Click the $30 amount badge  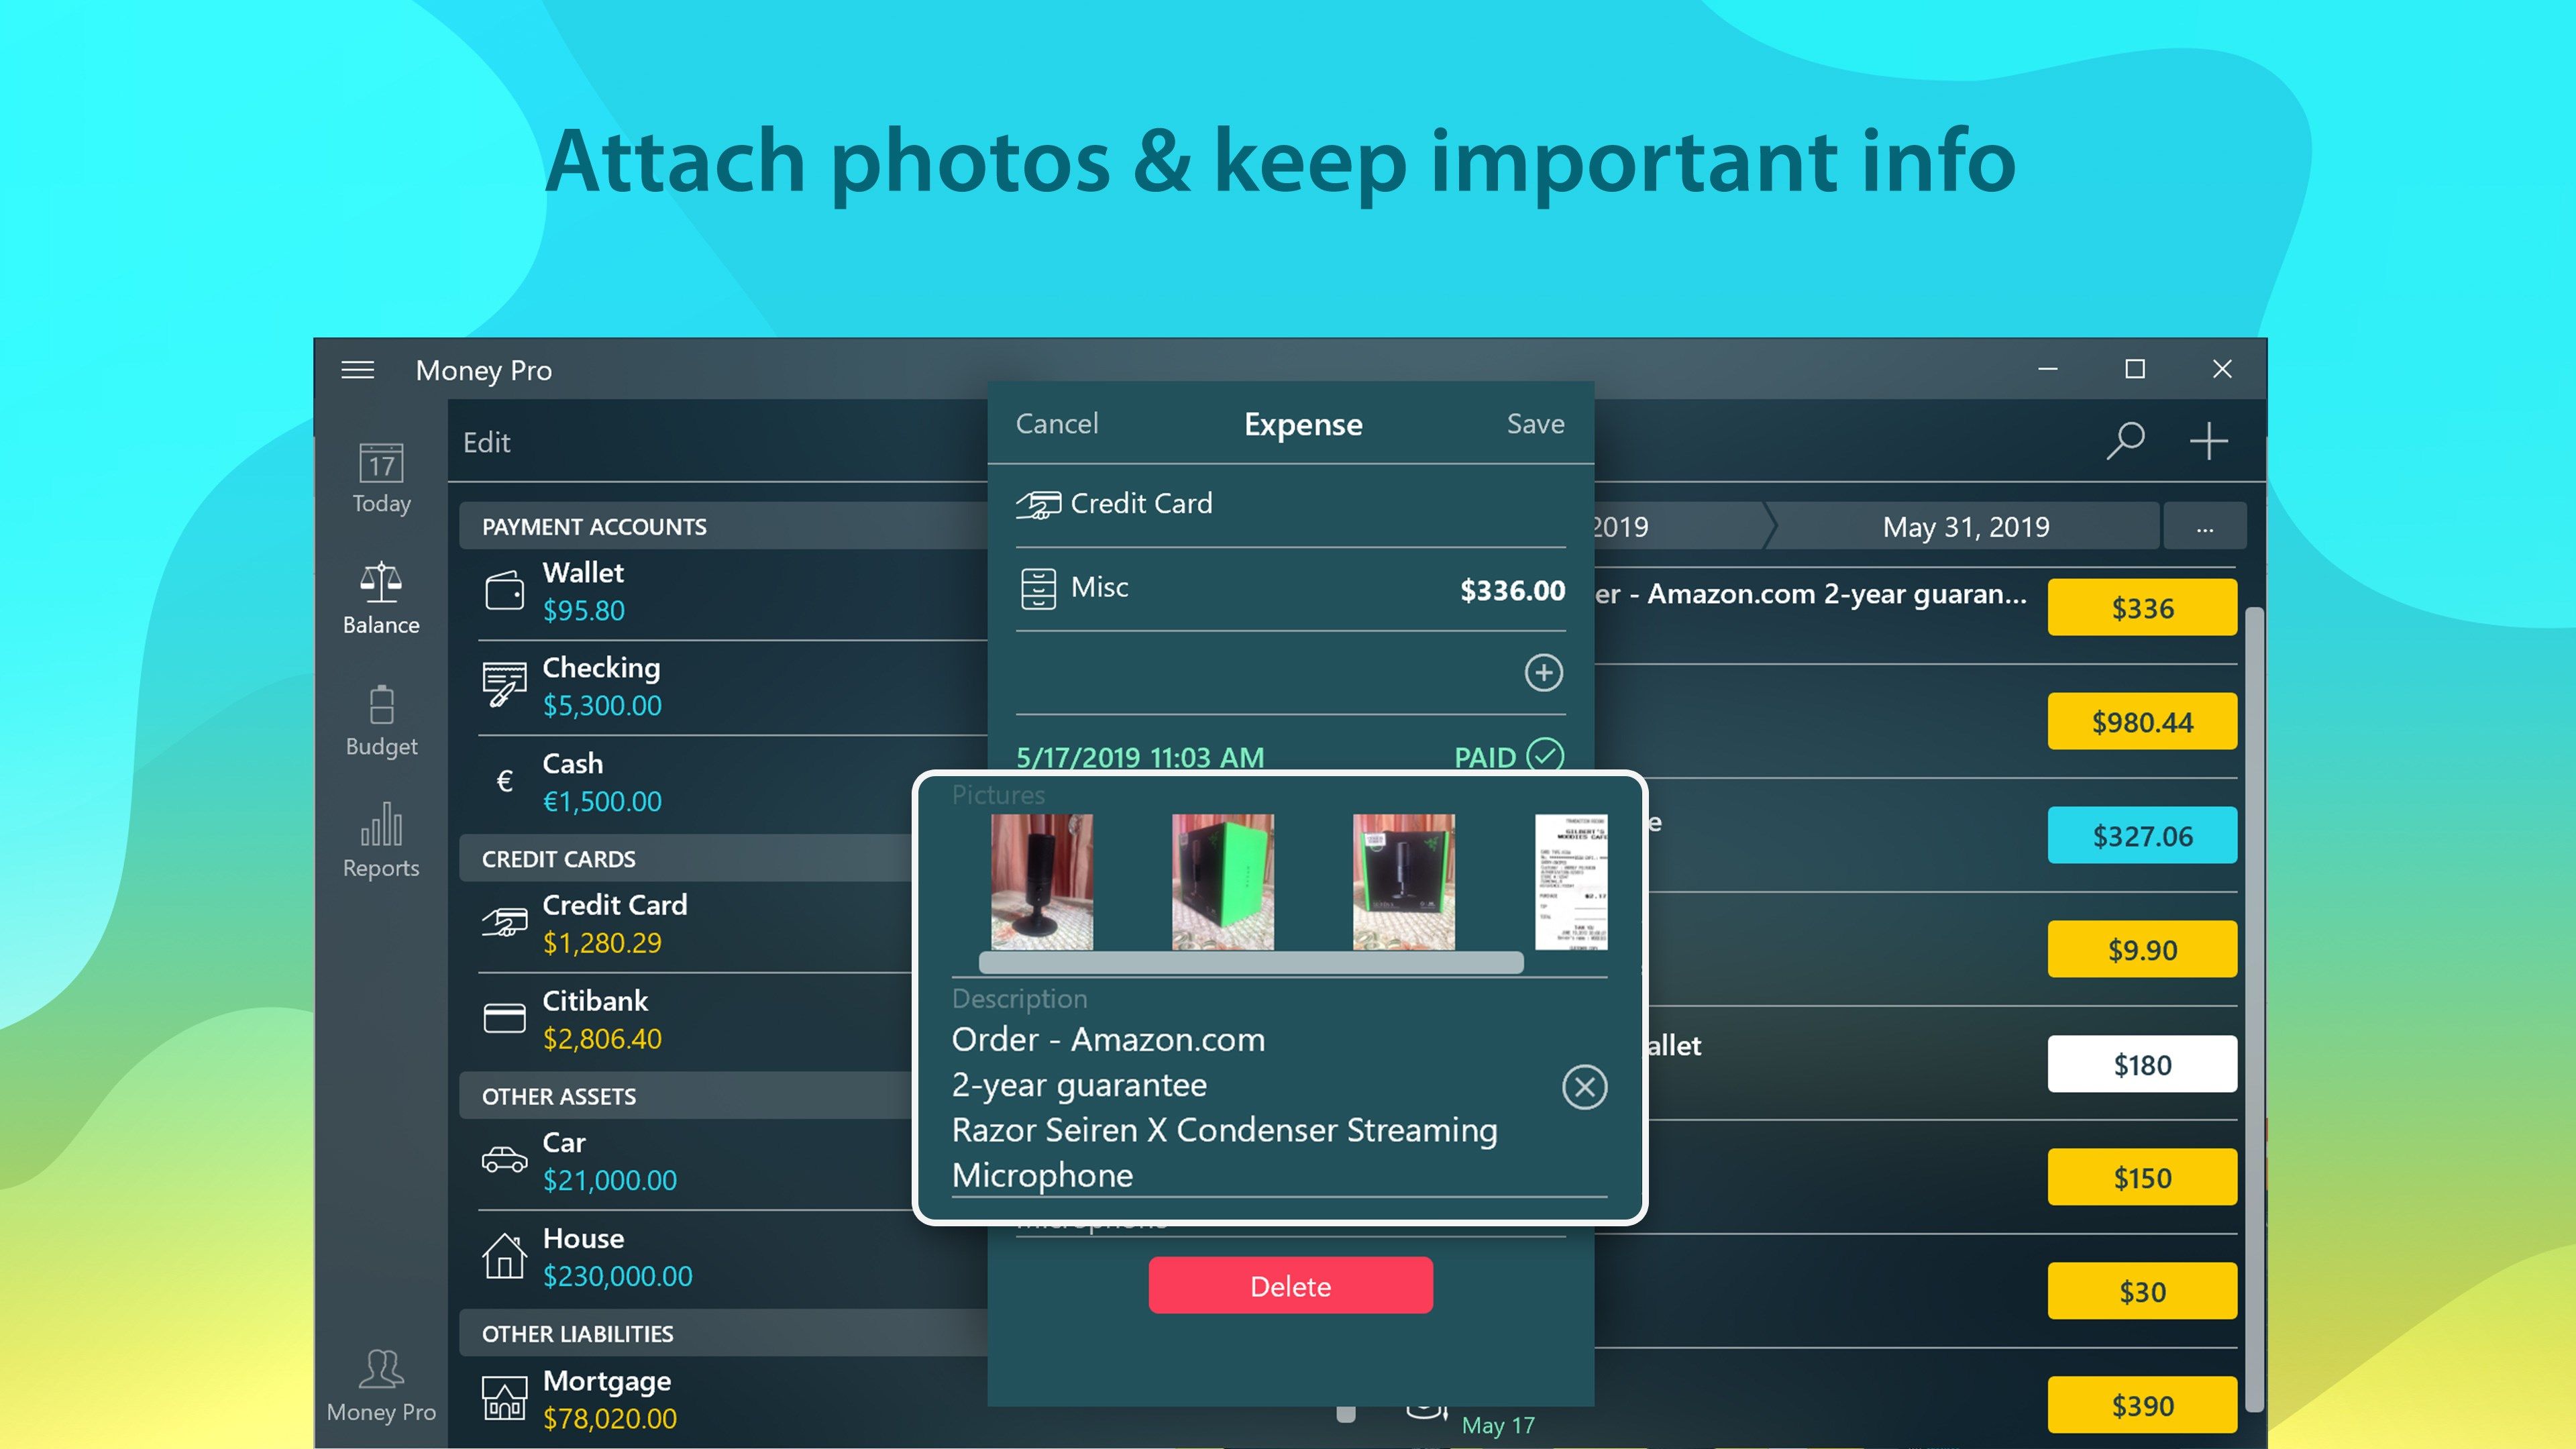(2141, 1291)
